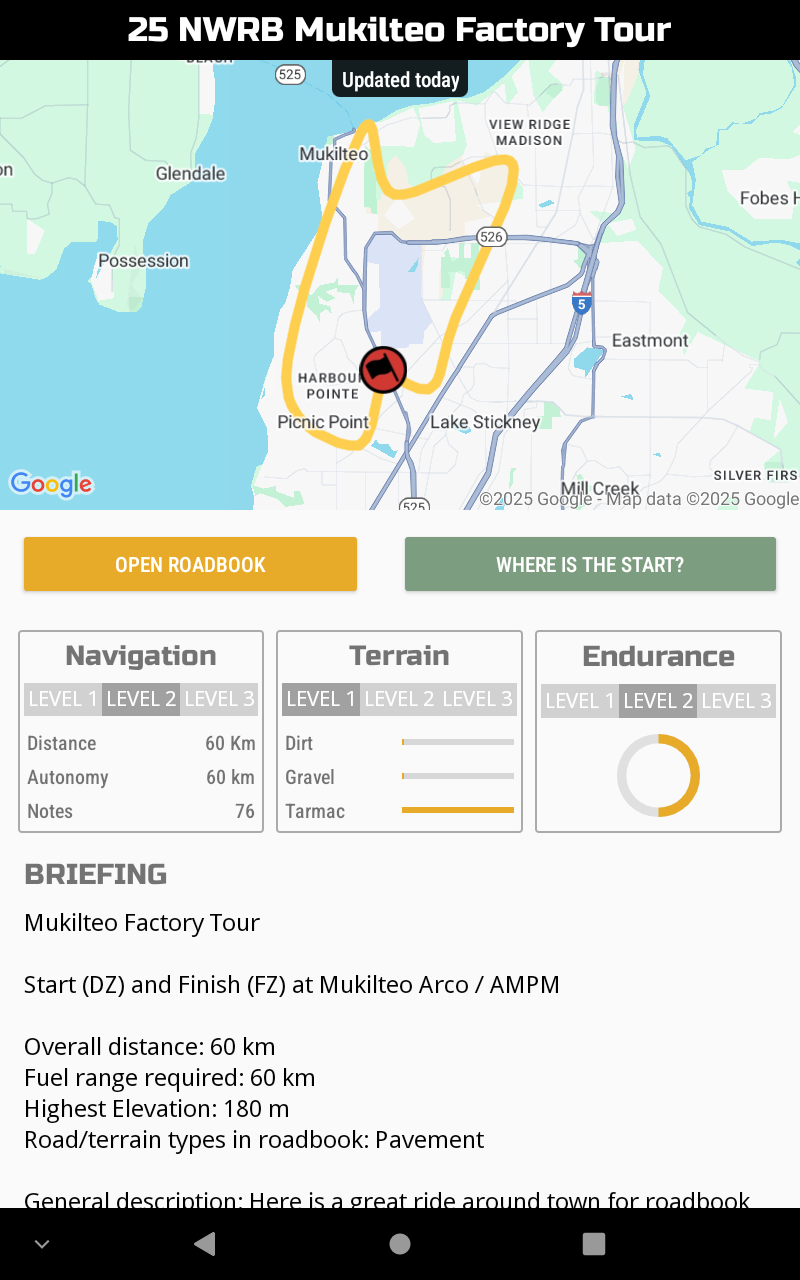This screenshot has height=1280, width=800.
Task: Select Terrain LEVEL 2 tab
Action: pyautogui.click(x=399, y=699)
